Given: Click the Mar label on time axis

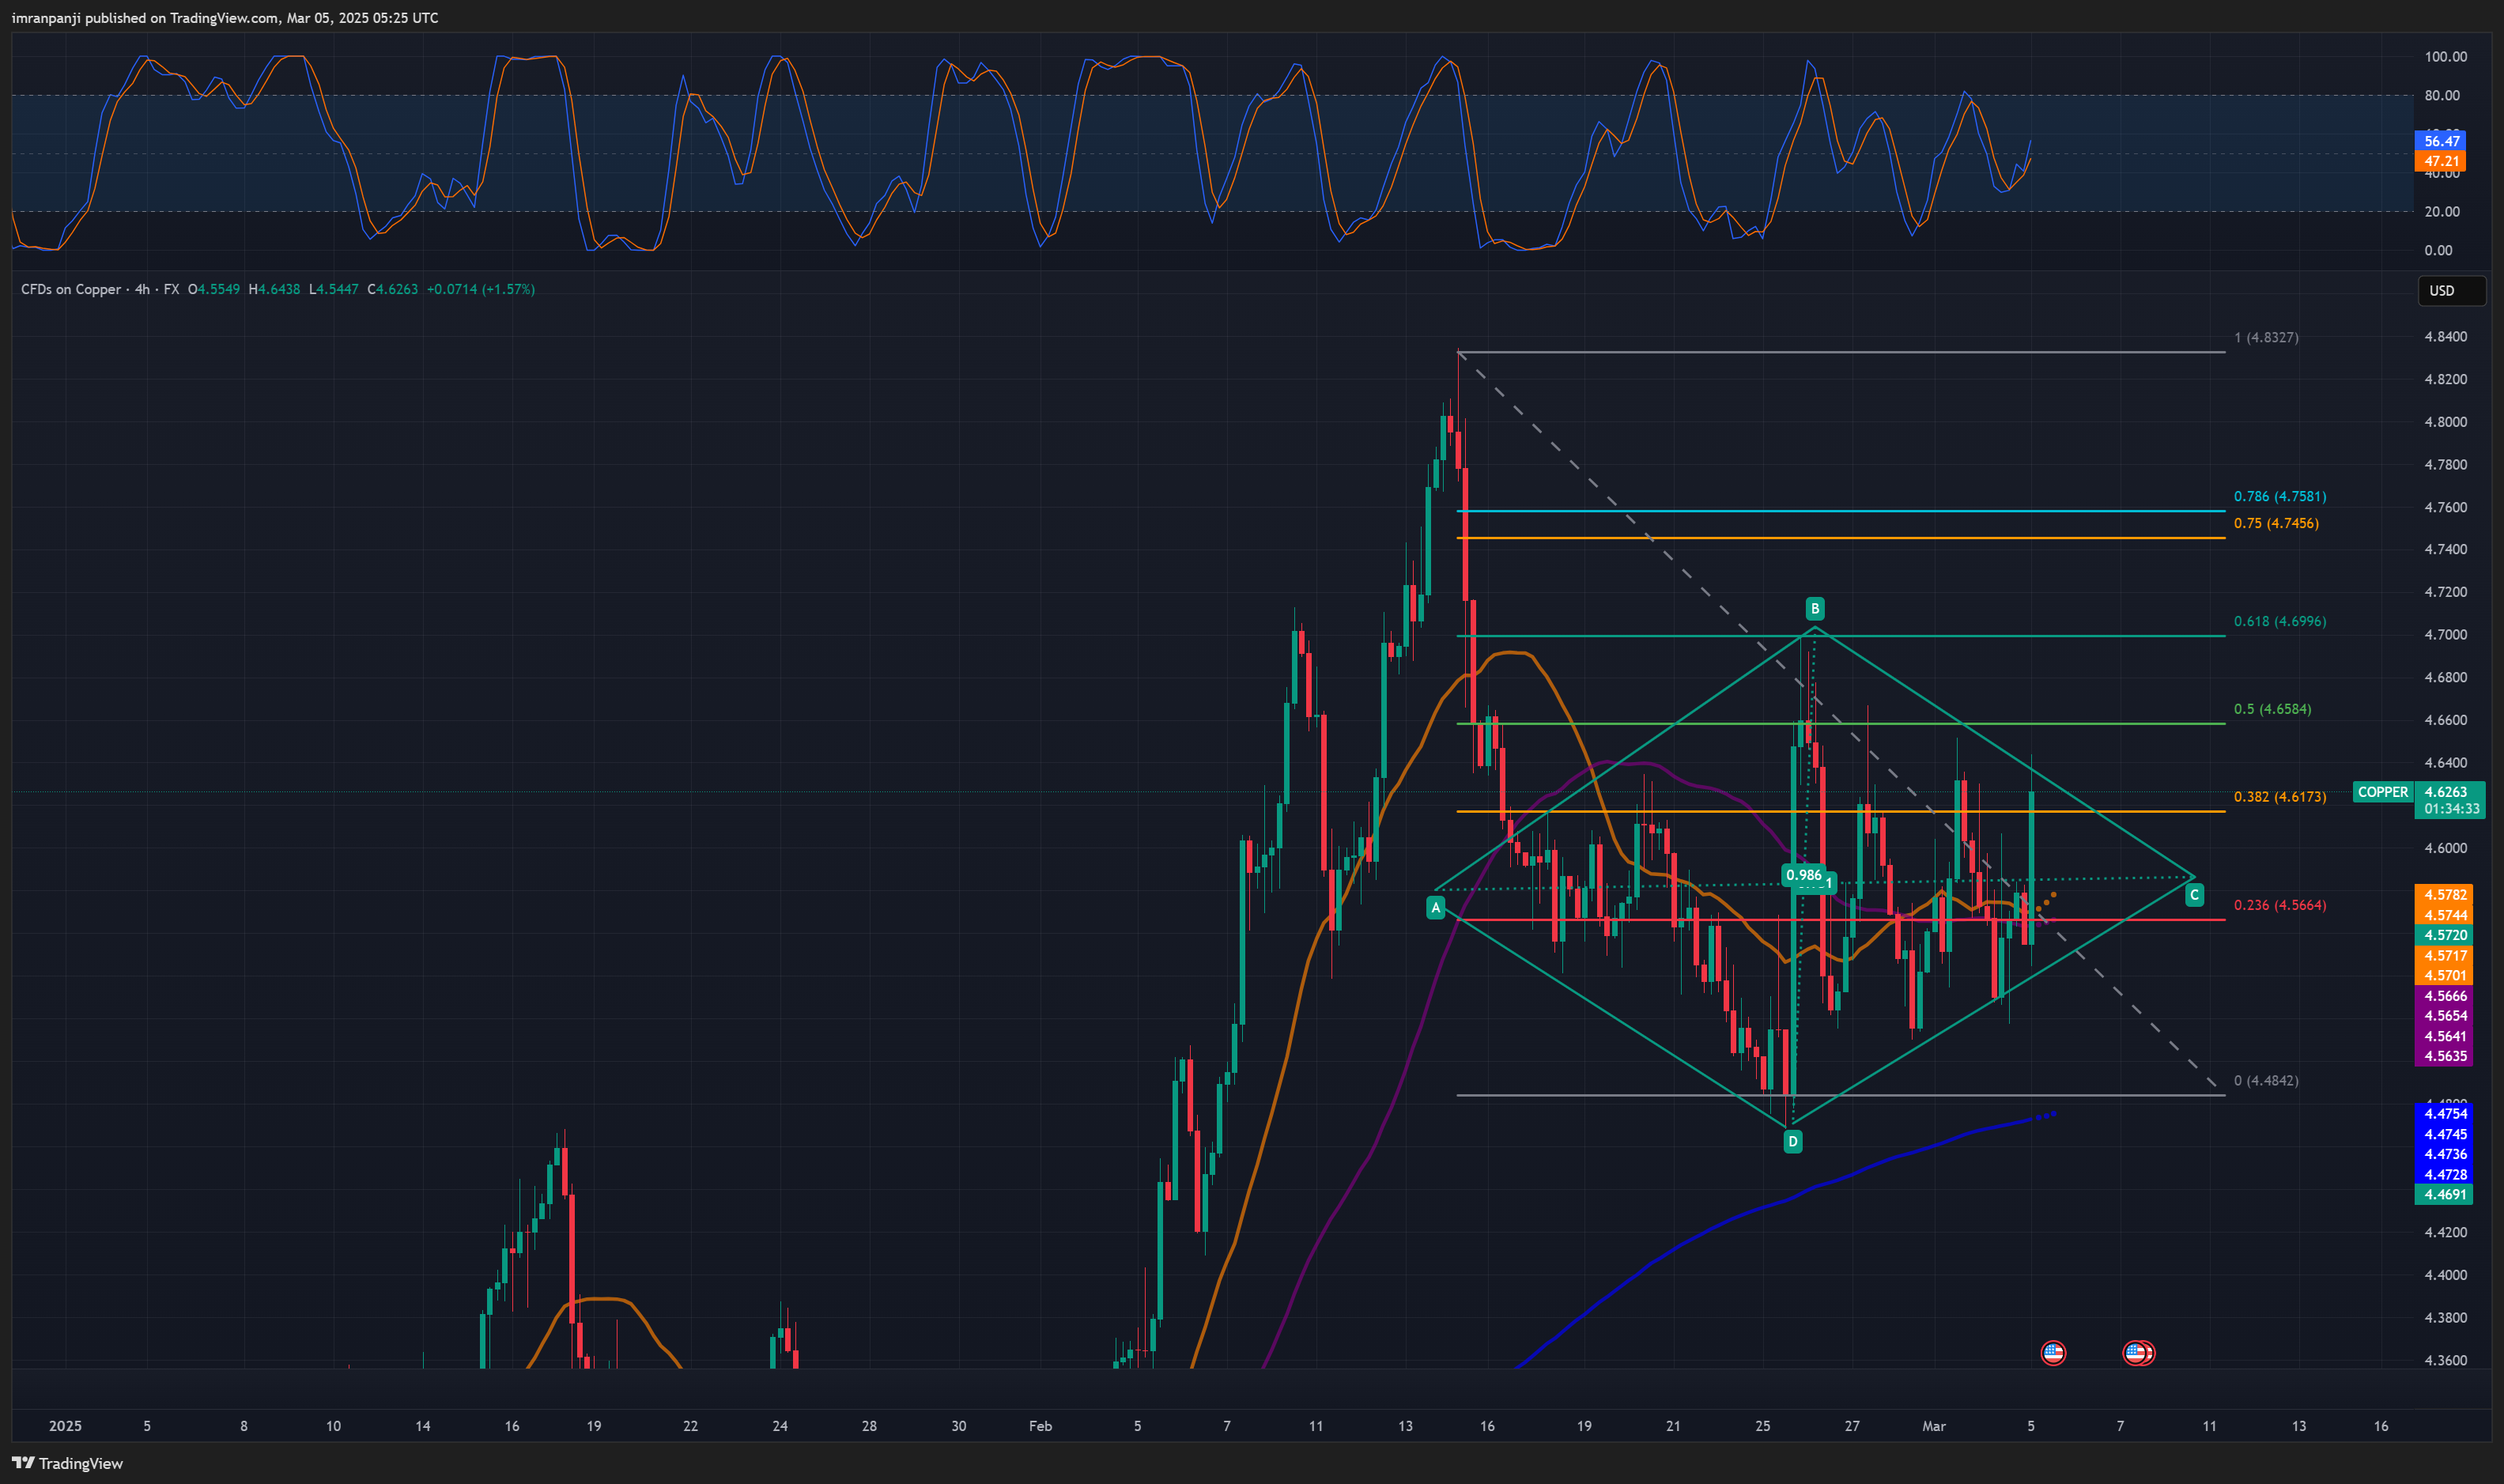Looking at the screenshot, I should 1933,1426.
